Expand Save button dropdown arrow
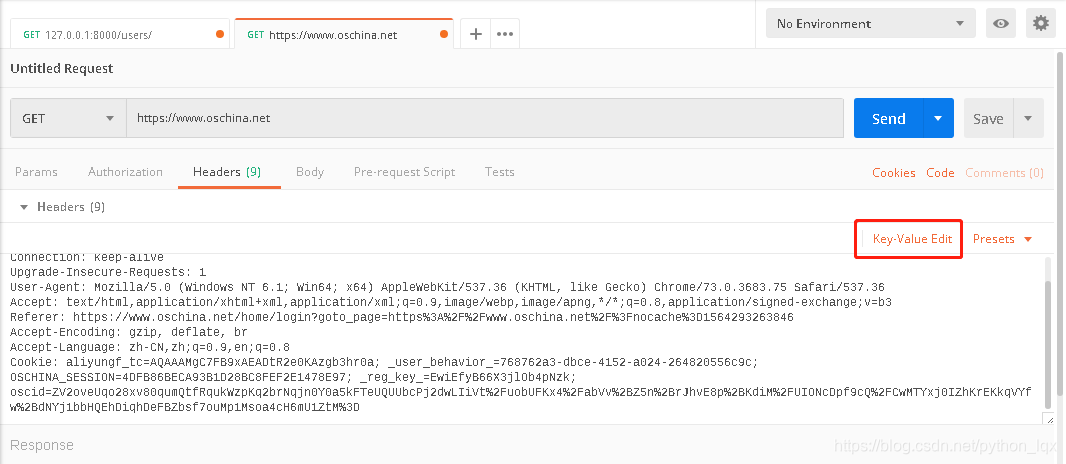Image resolution: width=1066 pixels, height=464 pixels. (x=1029, y=118)
